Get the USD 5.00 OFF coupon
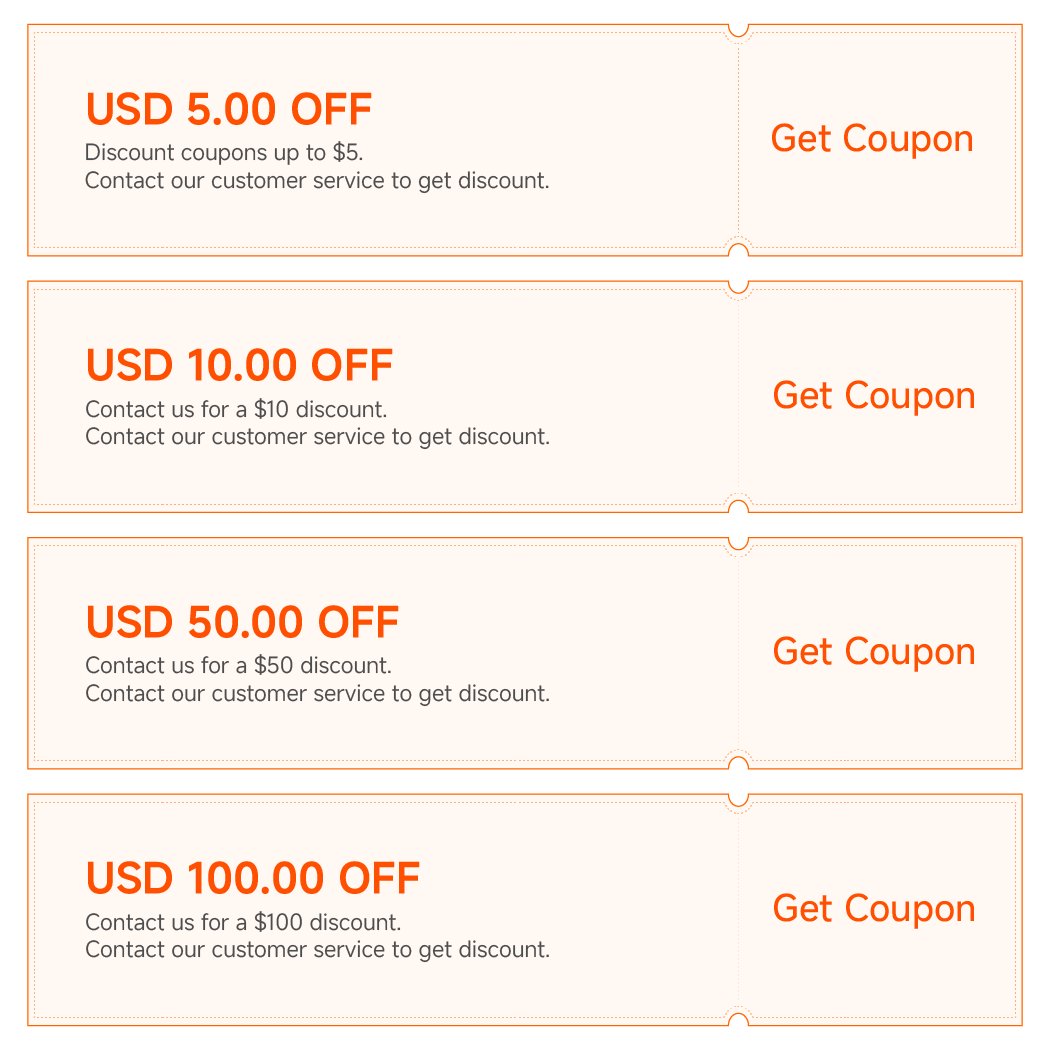Viewport: 1050px width, 1050px height. point(871,140)
